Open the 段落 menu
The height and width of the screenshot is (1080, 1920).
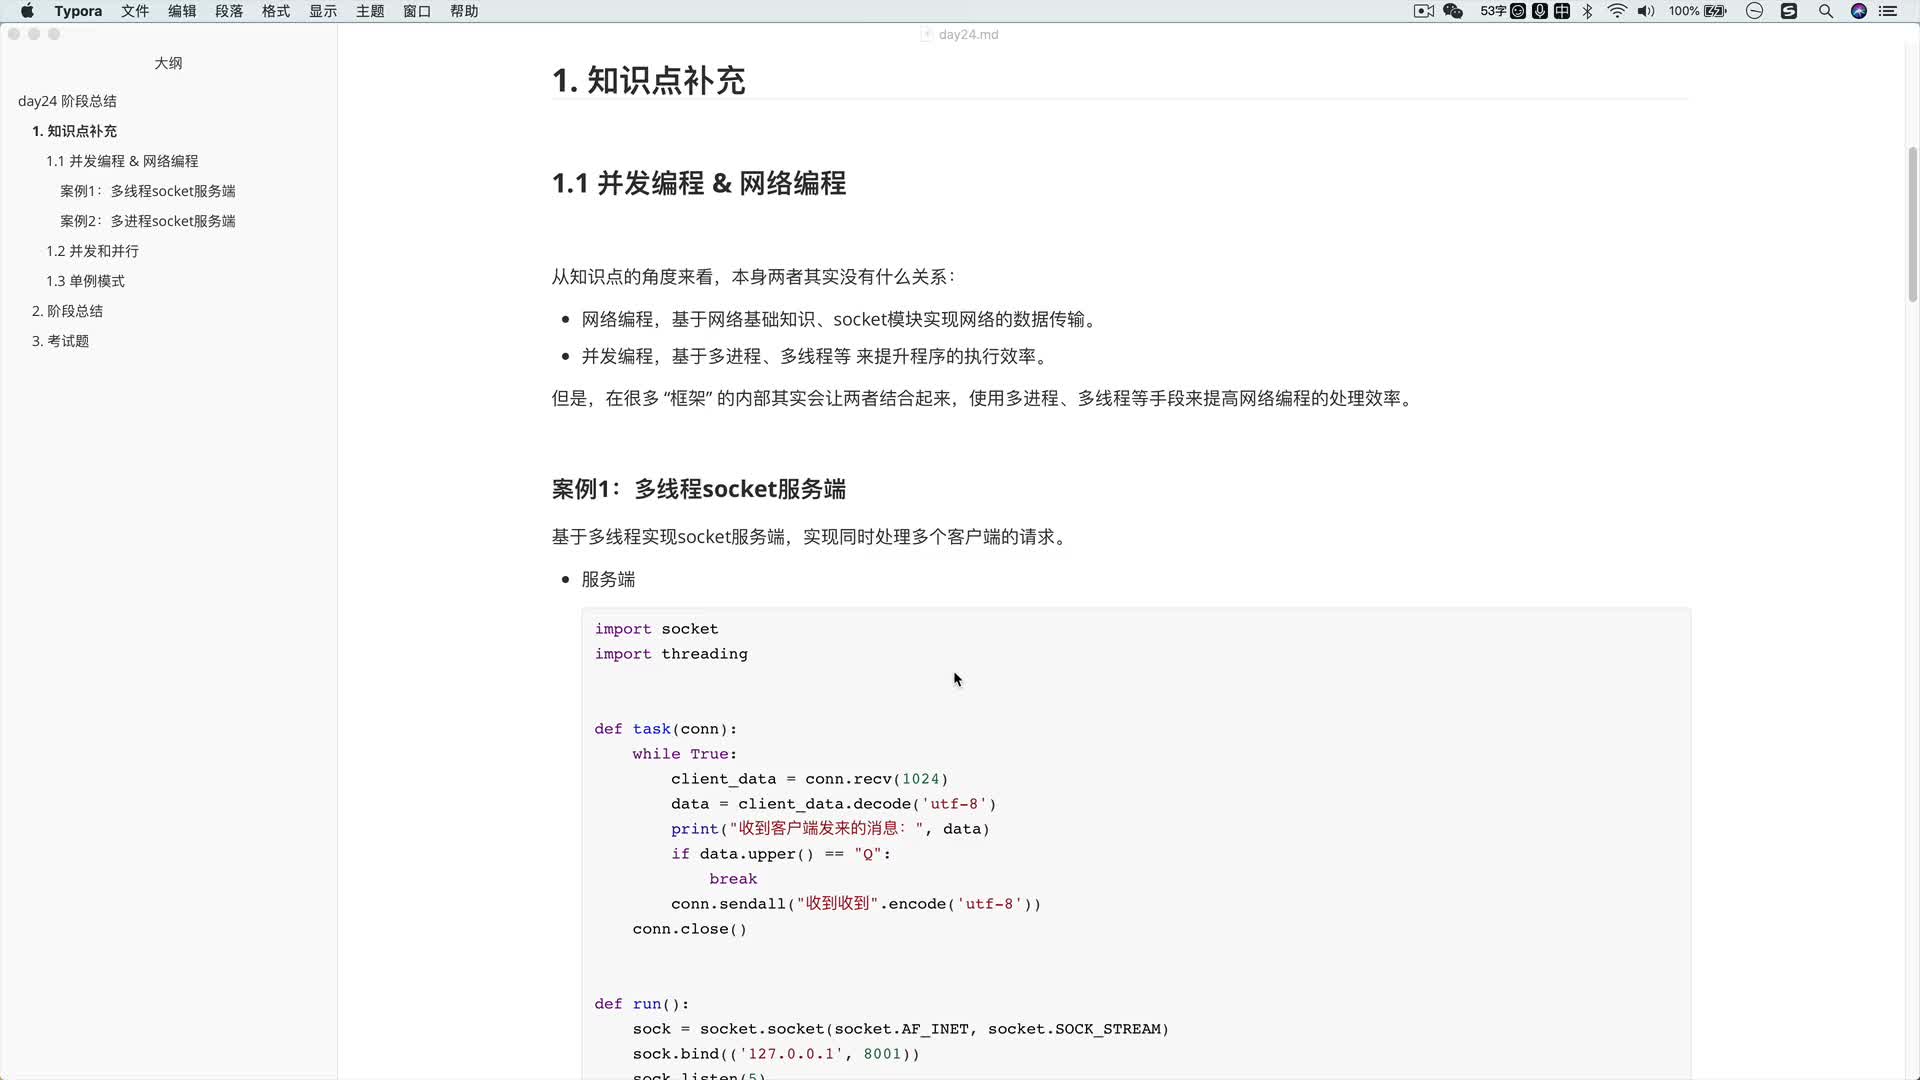(x=229, y=11)
